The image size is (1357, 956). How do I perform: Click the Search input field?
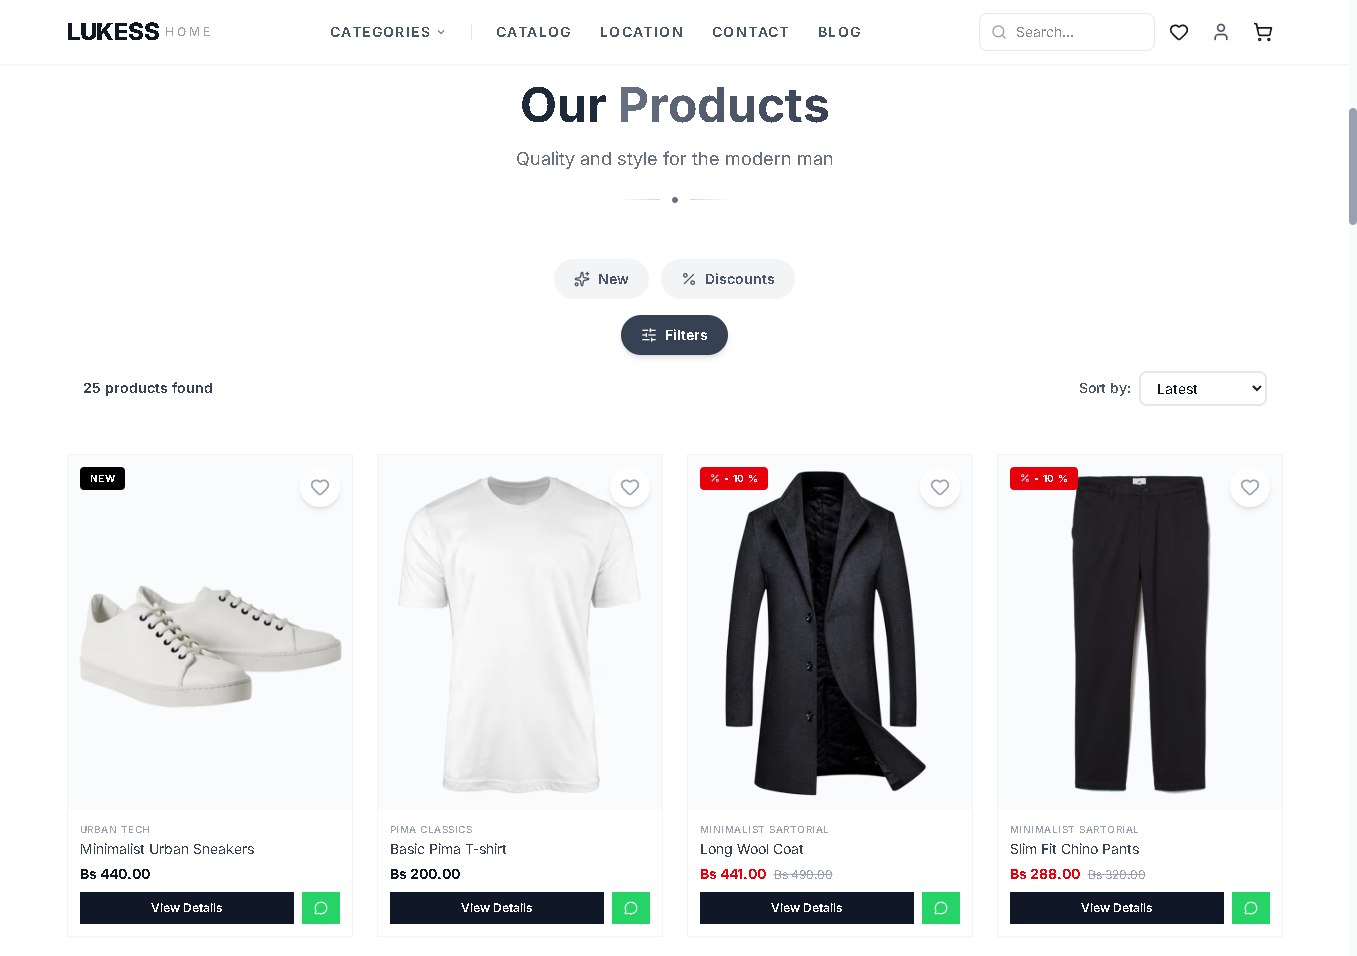(x=1067, y=32)
